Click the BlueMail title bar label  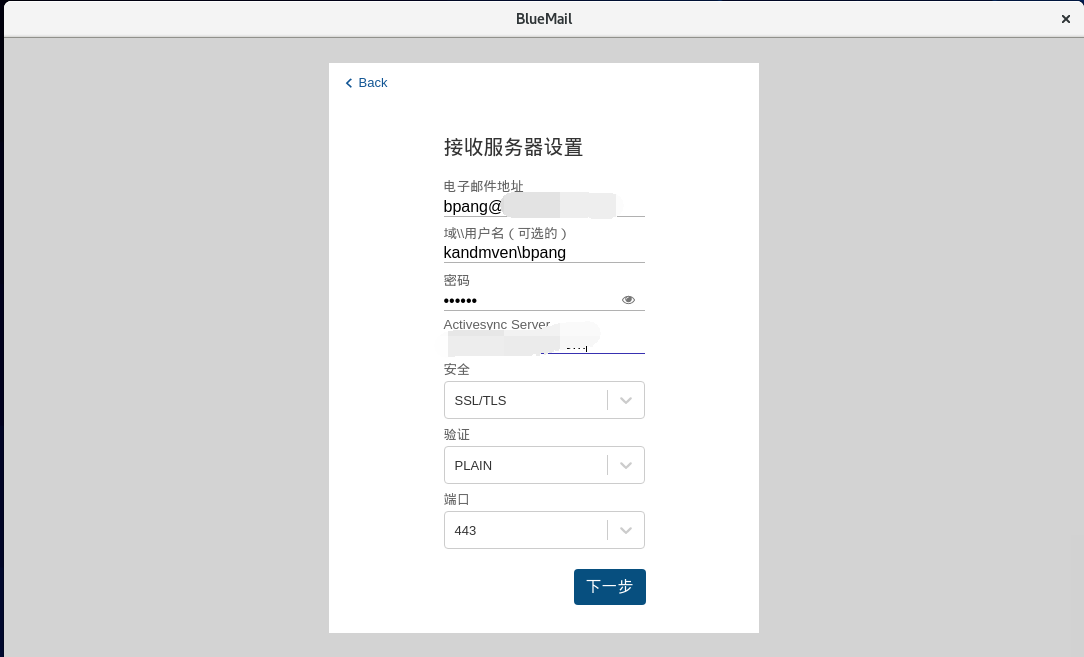543,18
